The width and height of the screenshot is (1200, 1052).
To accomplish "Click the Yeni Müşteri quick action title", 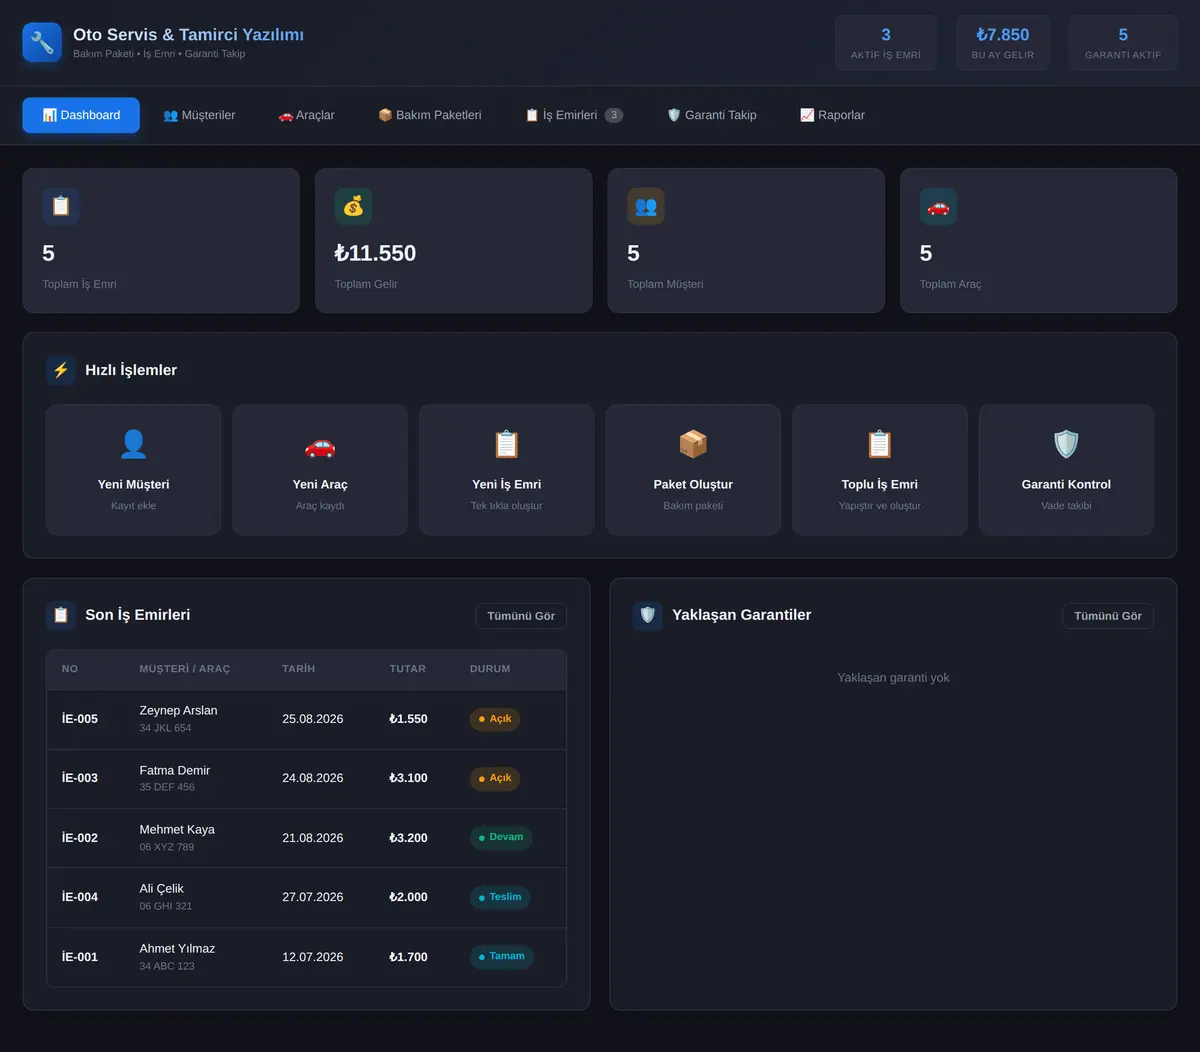I will [133, 484].
